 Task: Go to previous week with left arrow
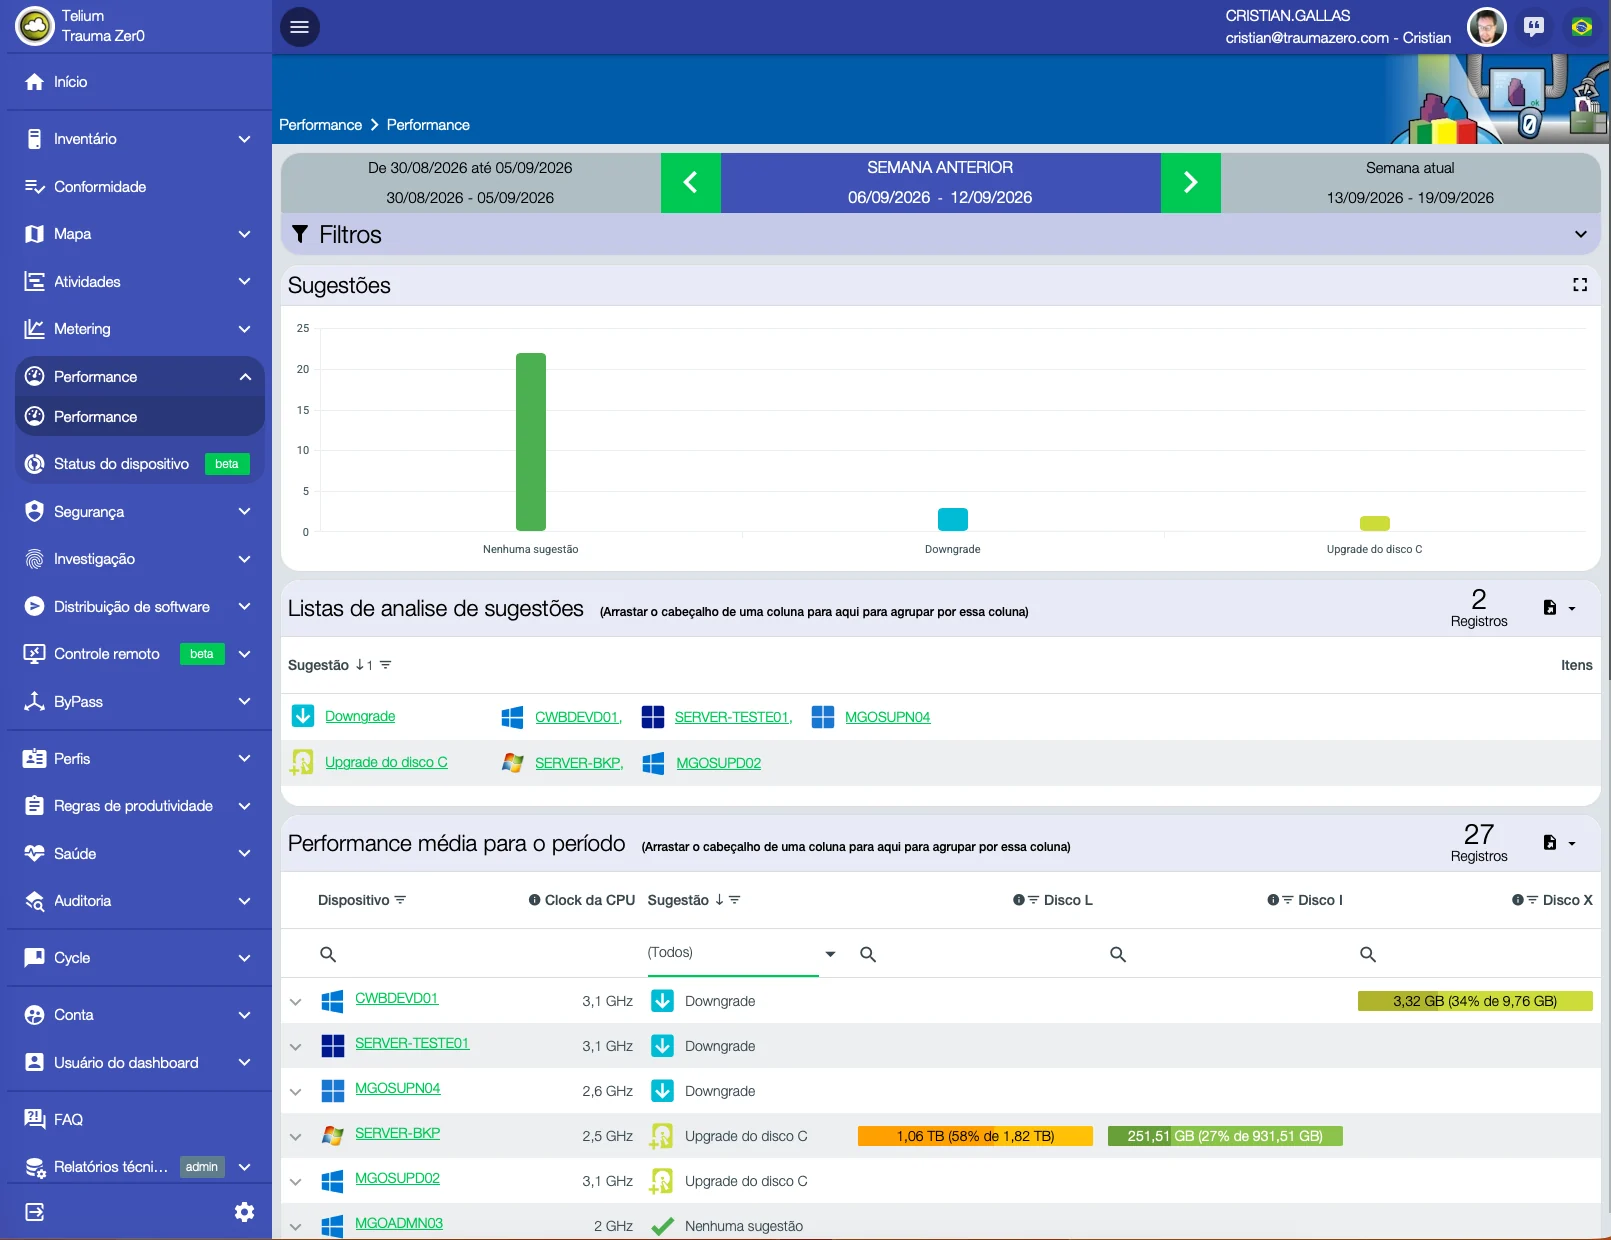690,182
